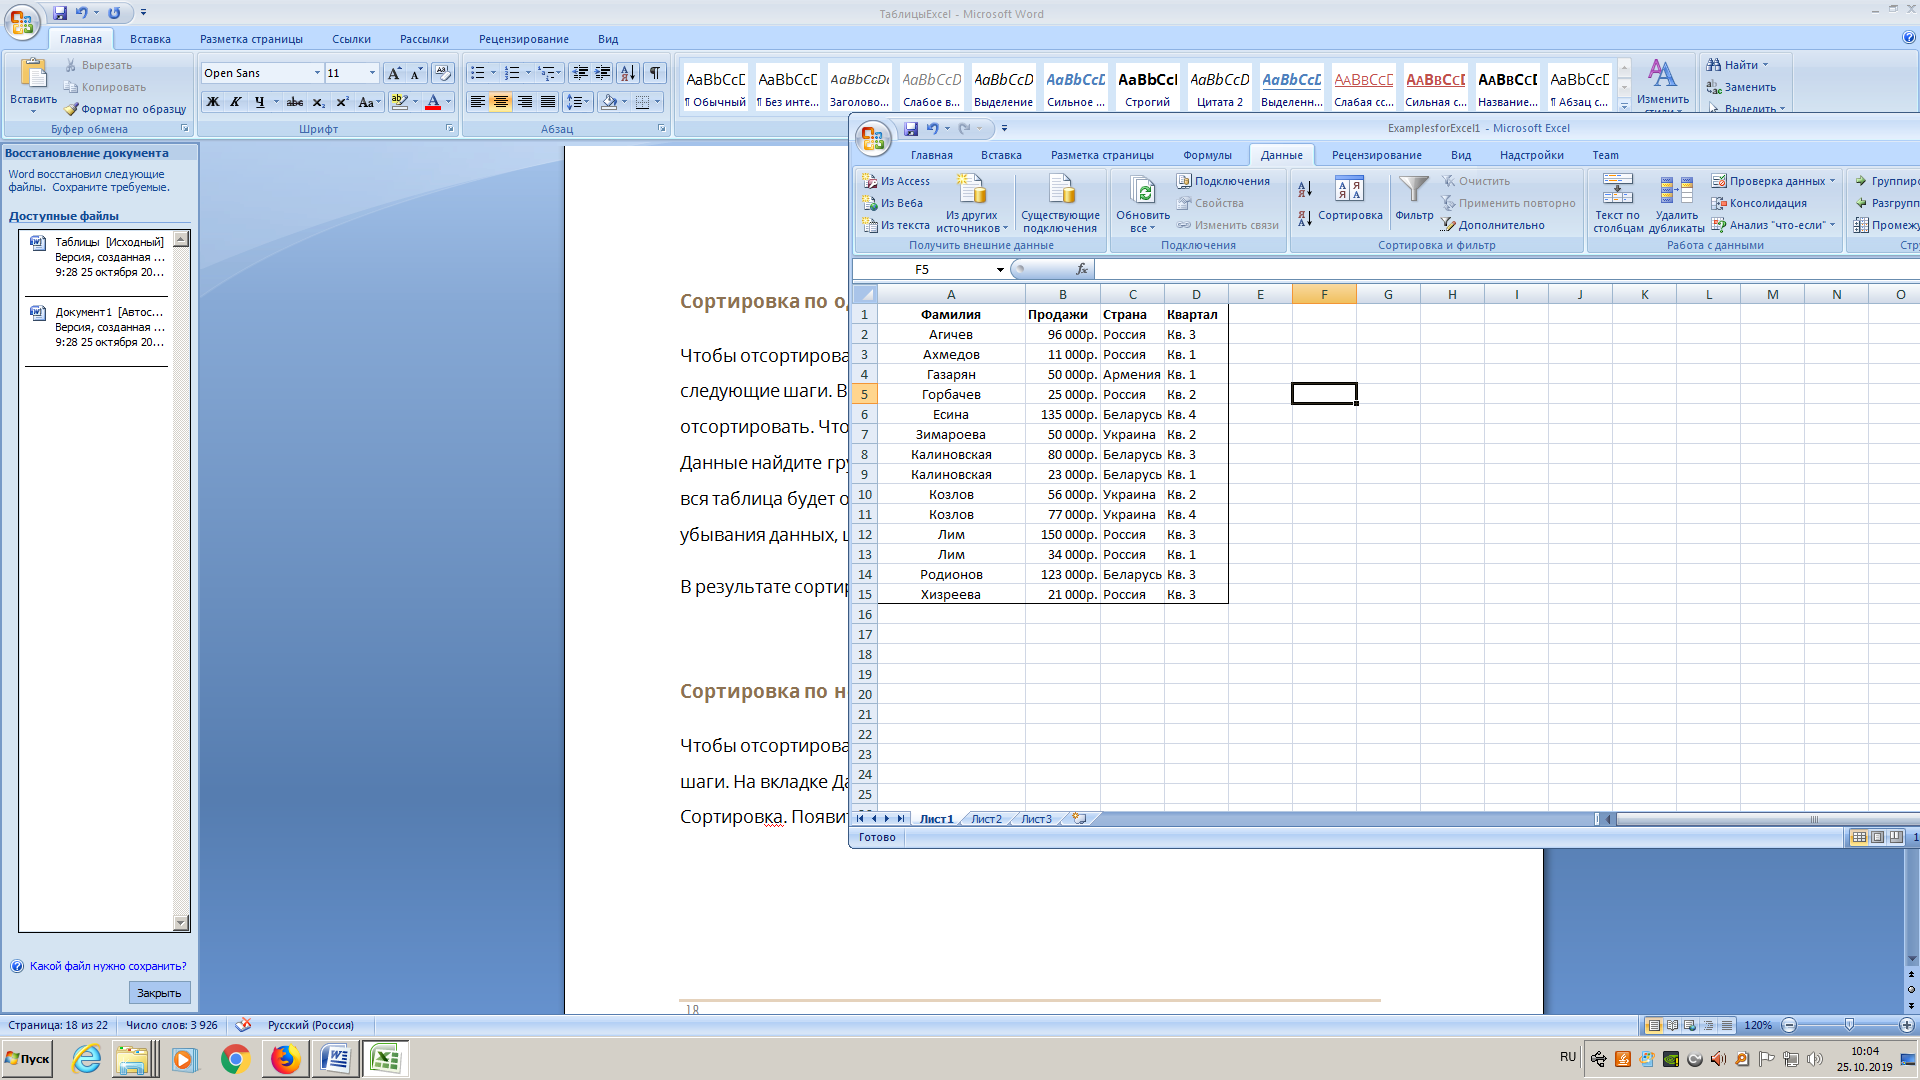Click text highlight color swatch in Word

[399, 102]
